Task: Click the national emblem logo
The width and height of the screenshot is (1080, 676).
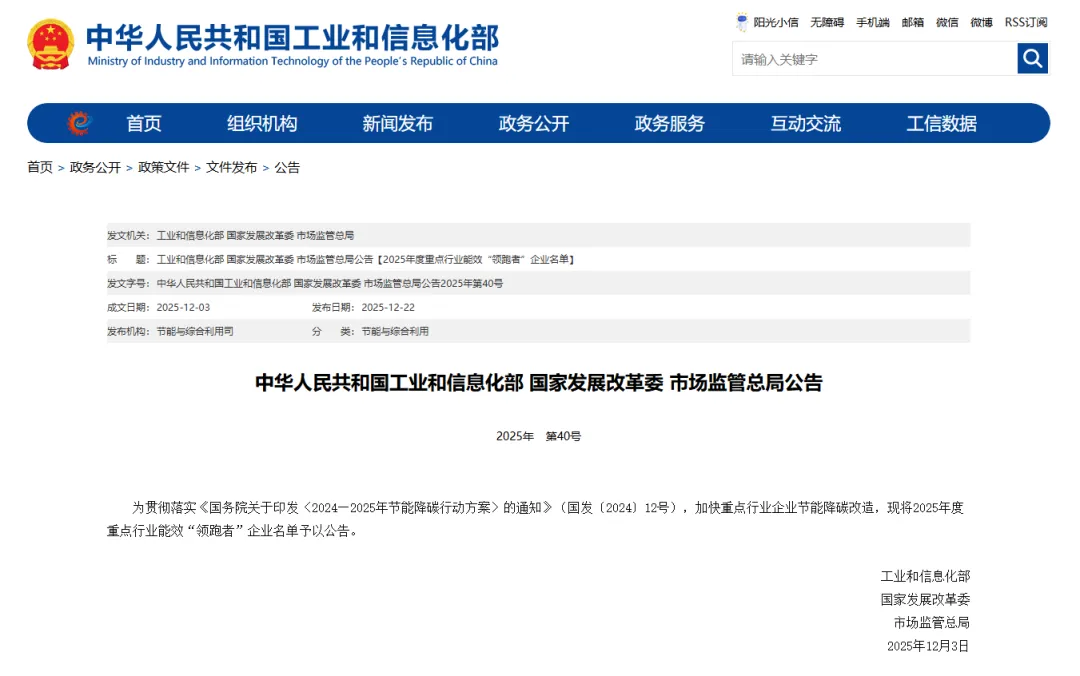Action: pos(50,44)
